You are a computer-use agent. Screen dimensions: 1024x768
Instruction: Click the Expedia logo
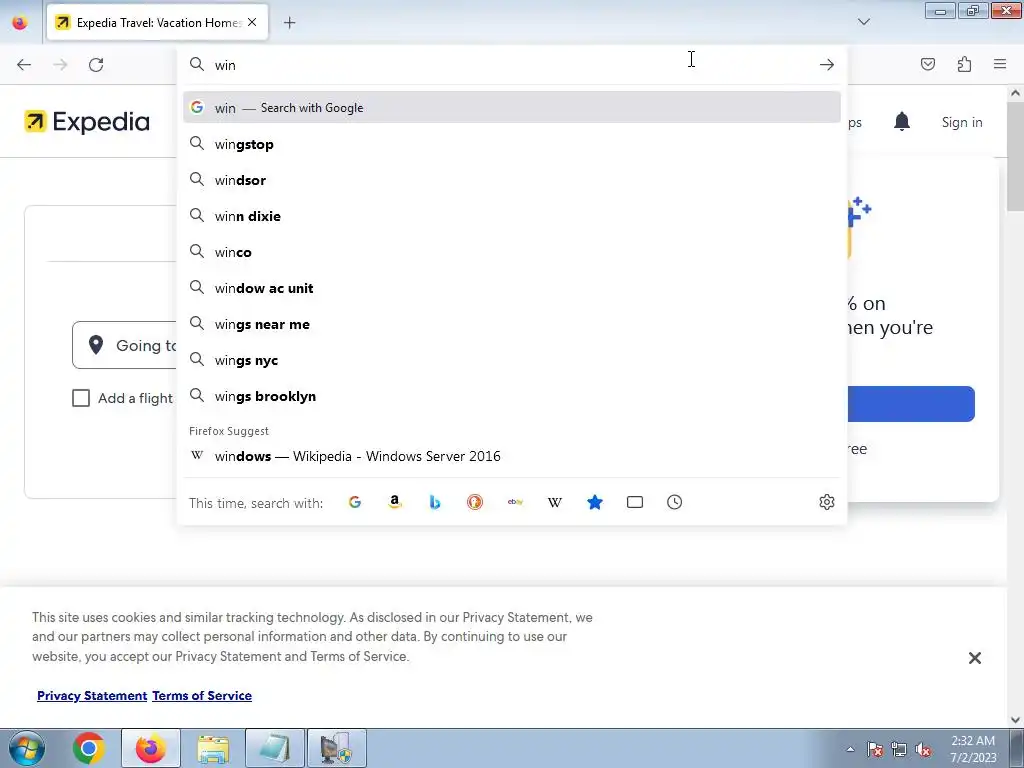87,122
